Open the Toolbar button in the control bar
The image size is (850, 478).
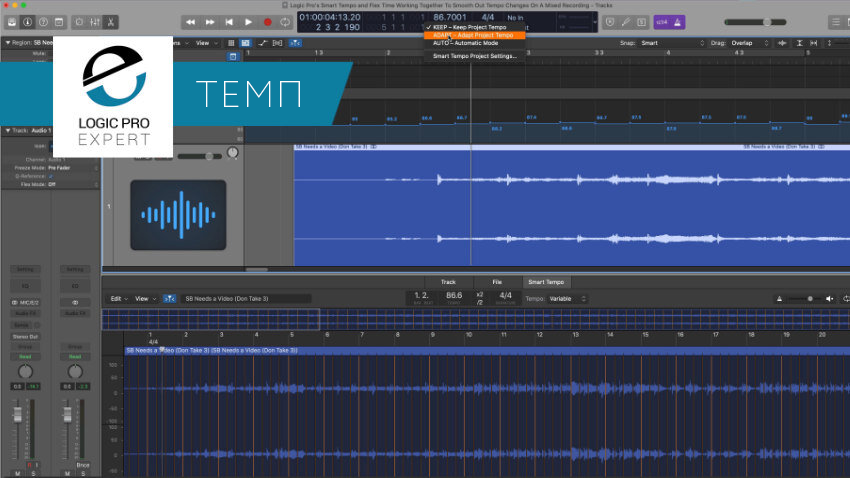click(59, 22)
